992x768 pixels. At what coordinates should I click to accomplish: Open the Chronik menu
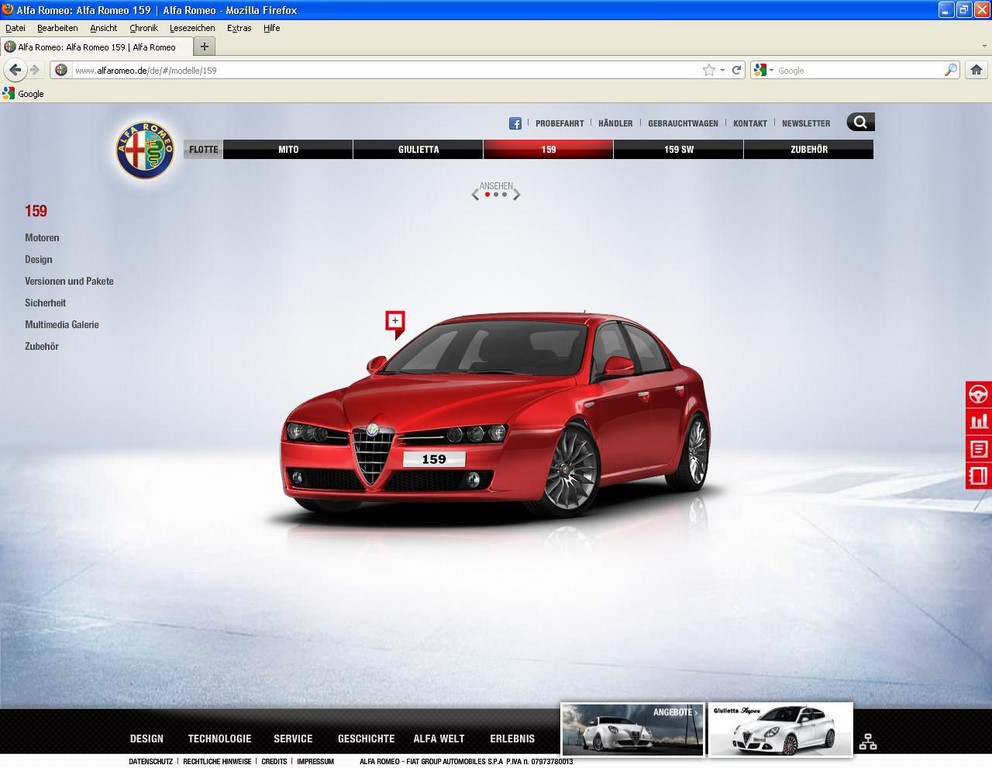pos(144,28)
